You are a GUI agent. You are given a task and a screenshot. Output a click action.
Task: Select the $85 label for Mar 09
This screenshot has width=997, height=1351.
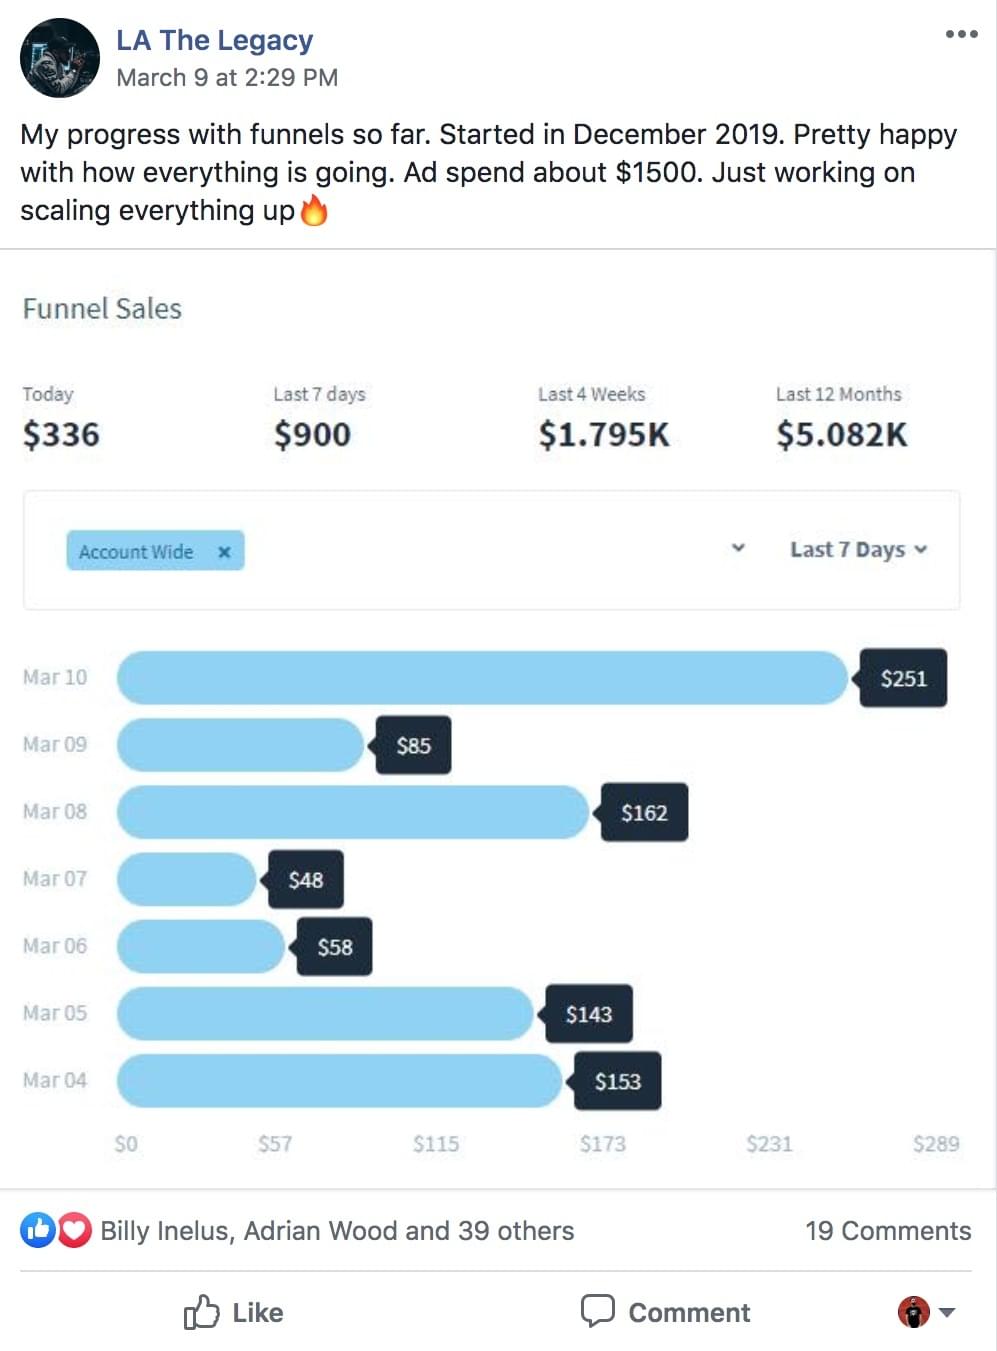coord(413,745)
